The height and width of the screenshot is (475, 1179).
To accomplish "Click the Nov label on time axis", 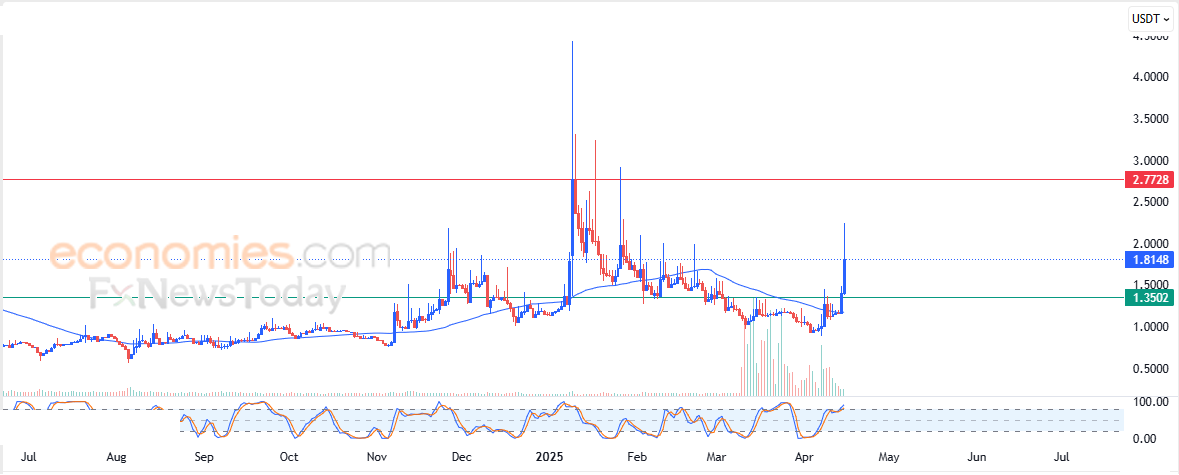I will pos(377,457).
